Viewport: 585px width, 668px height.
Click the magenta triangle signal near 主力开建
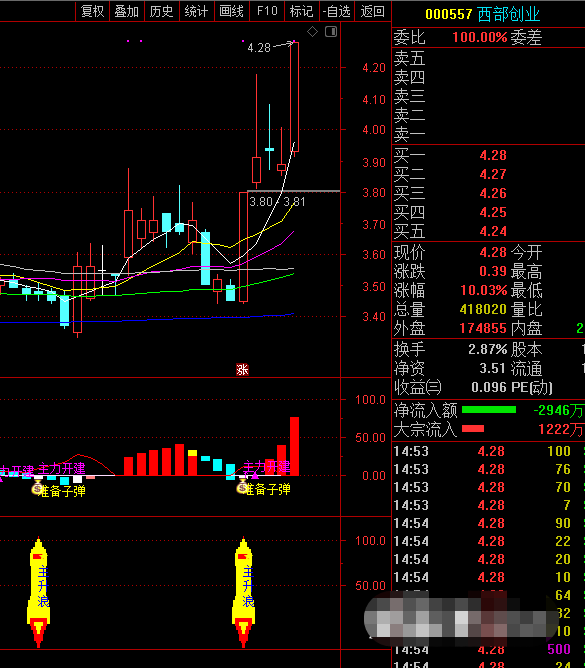pos(255,475)
